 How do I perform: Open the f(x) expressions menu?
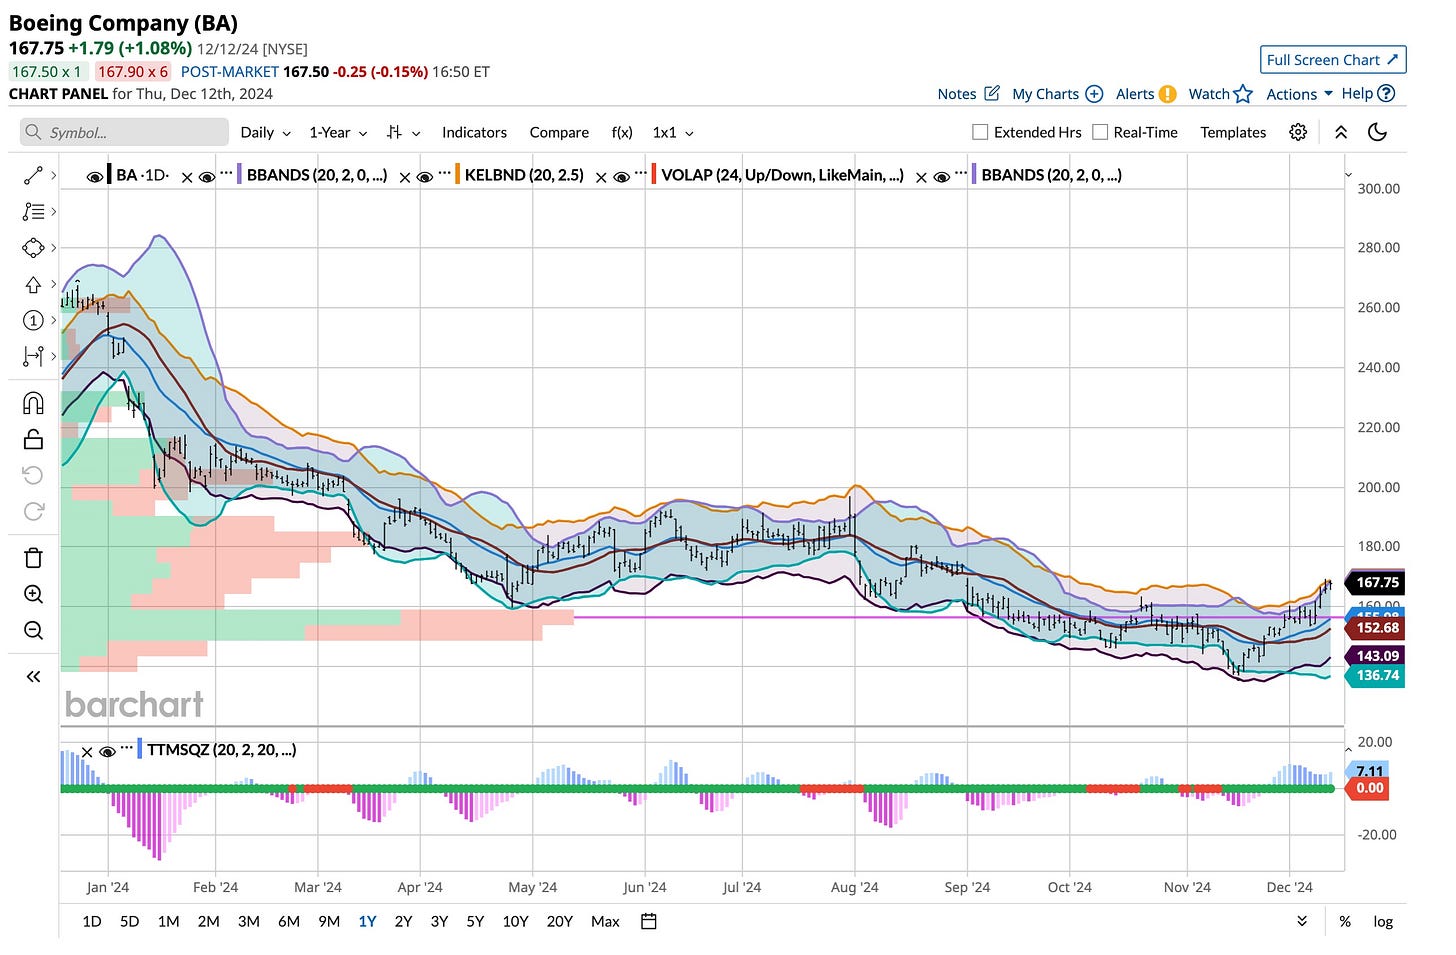[622, 132]
